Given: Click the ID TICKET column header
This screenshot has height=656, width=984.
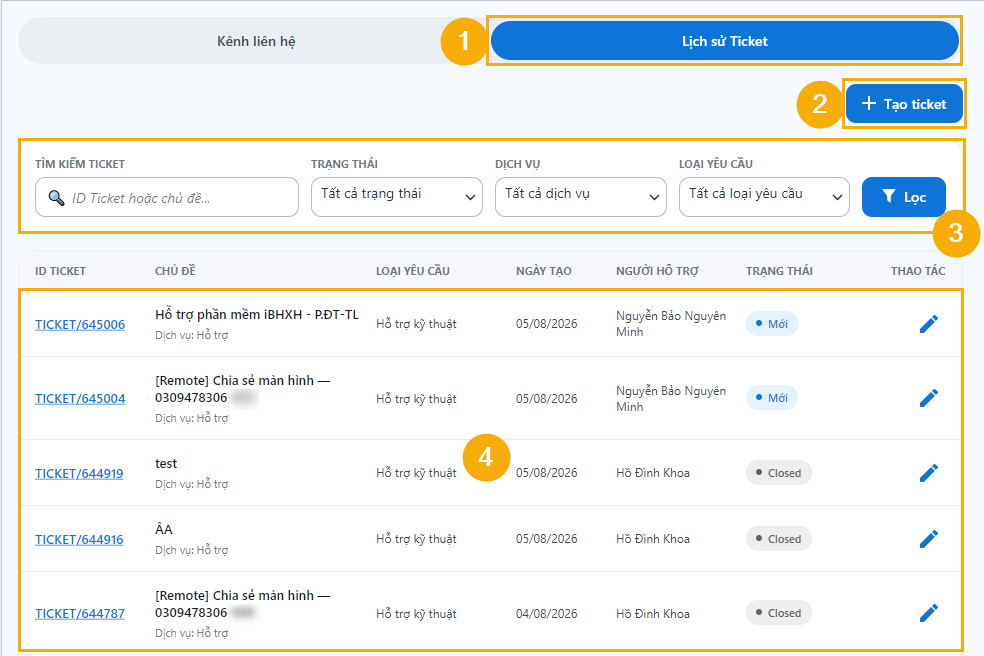Looking at the screenshot, I should (60, 271).
